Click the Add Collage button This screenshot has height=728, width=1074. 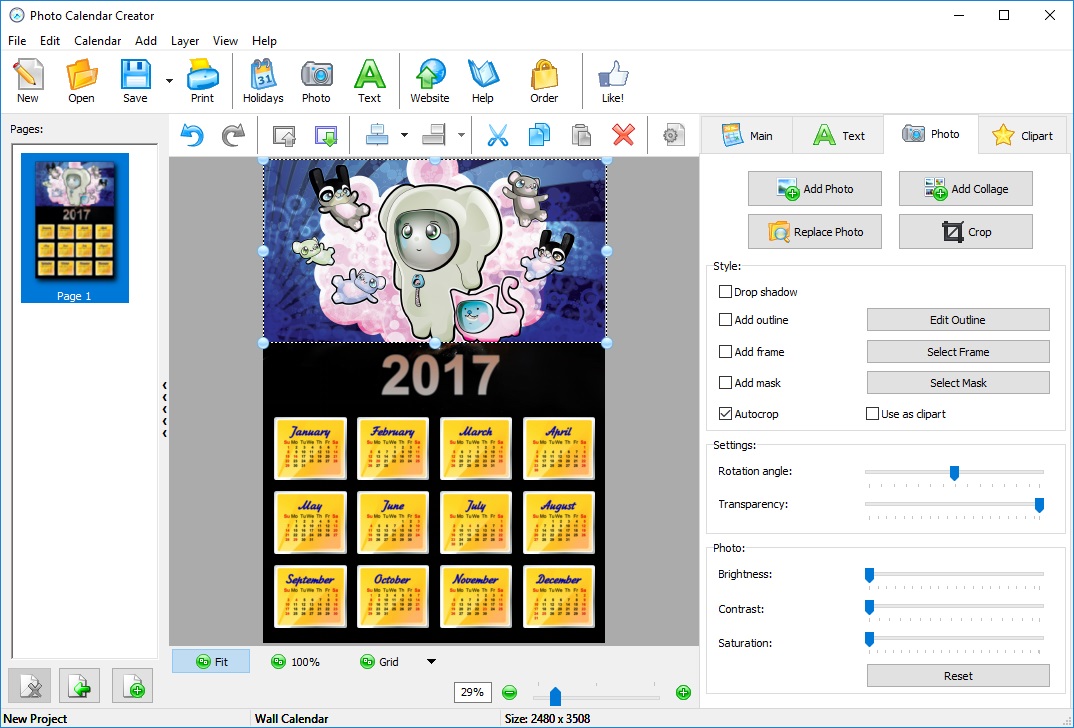[x=964, y=188]
